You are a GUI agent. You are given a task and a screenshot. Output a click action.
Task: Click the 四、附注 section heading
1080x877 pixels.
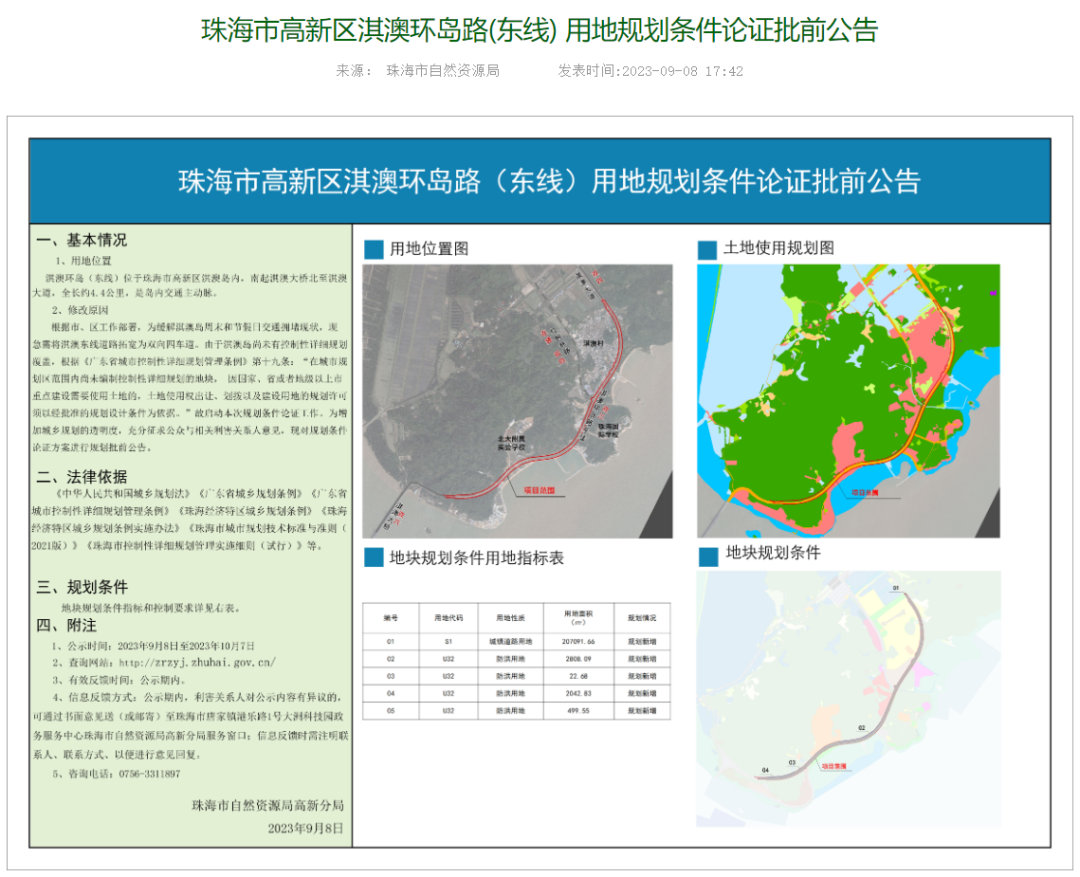tap(67, 626)
